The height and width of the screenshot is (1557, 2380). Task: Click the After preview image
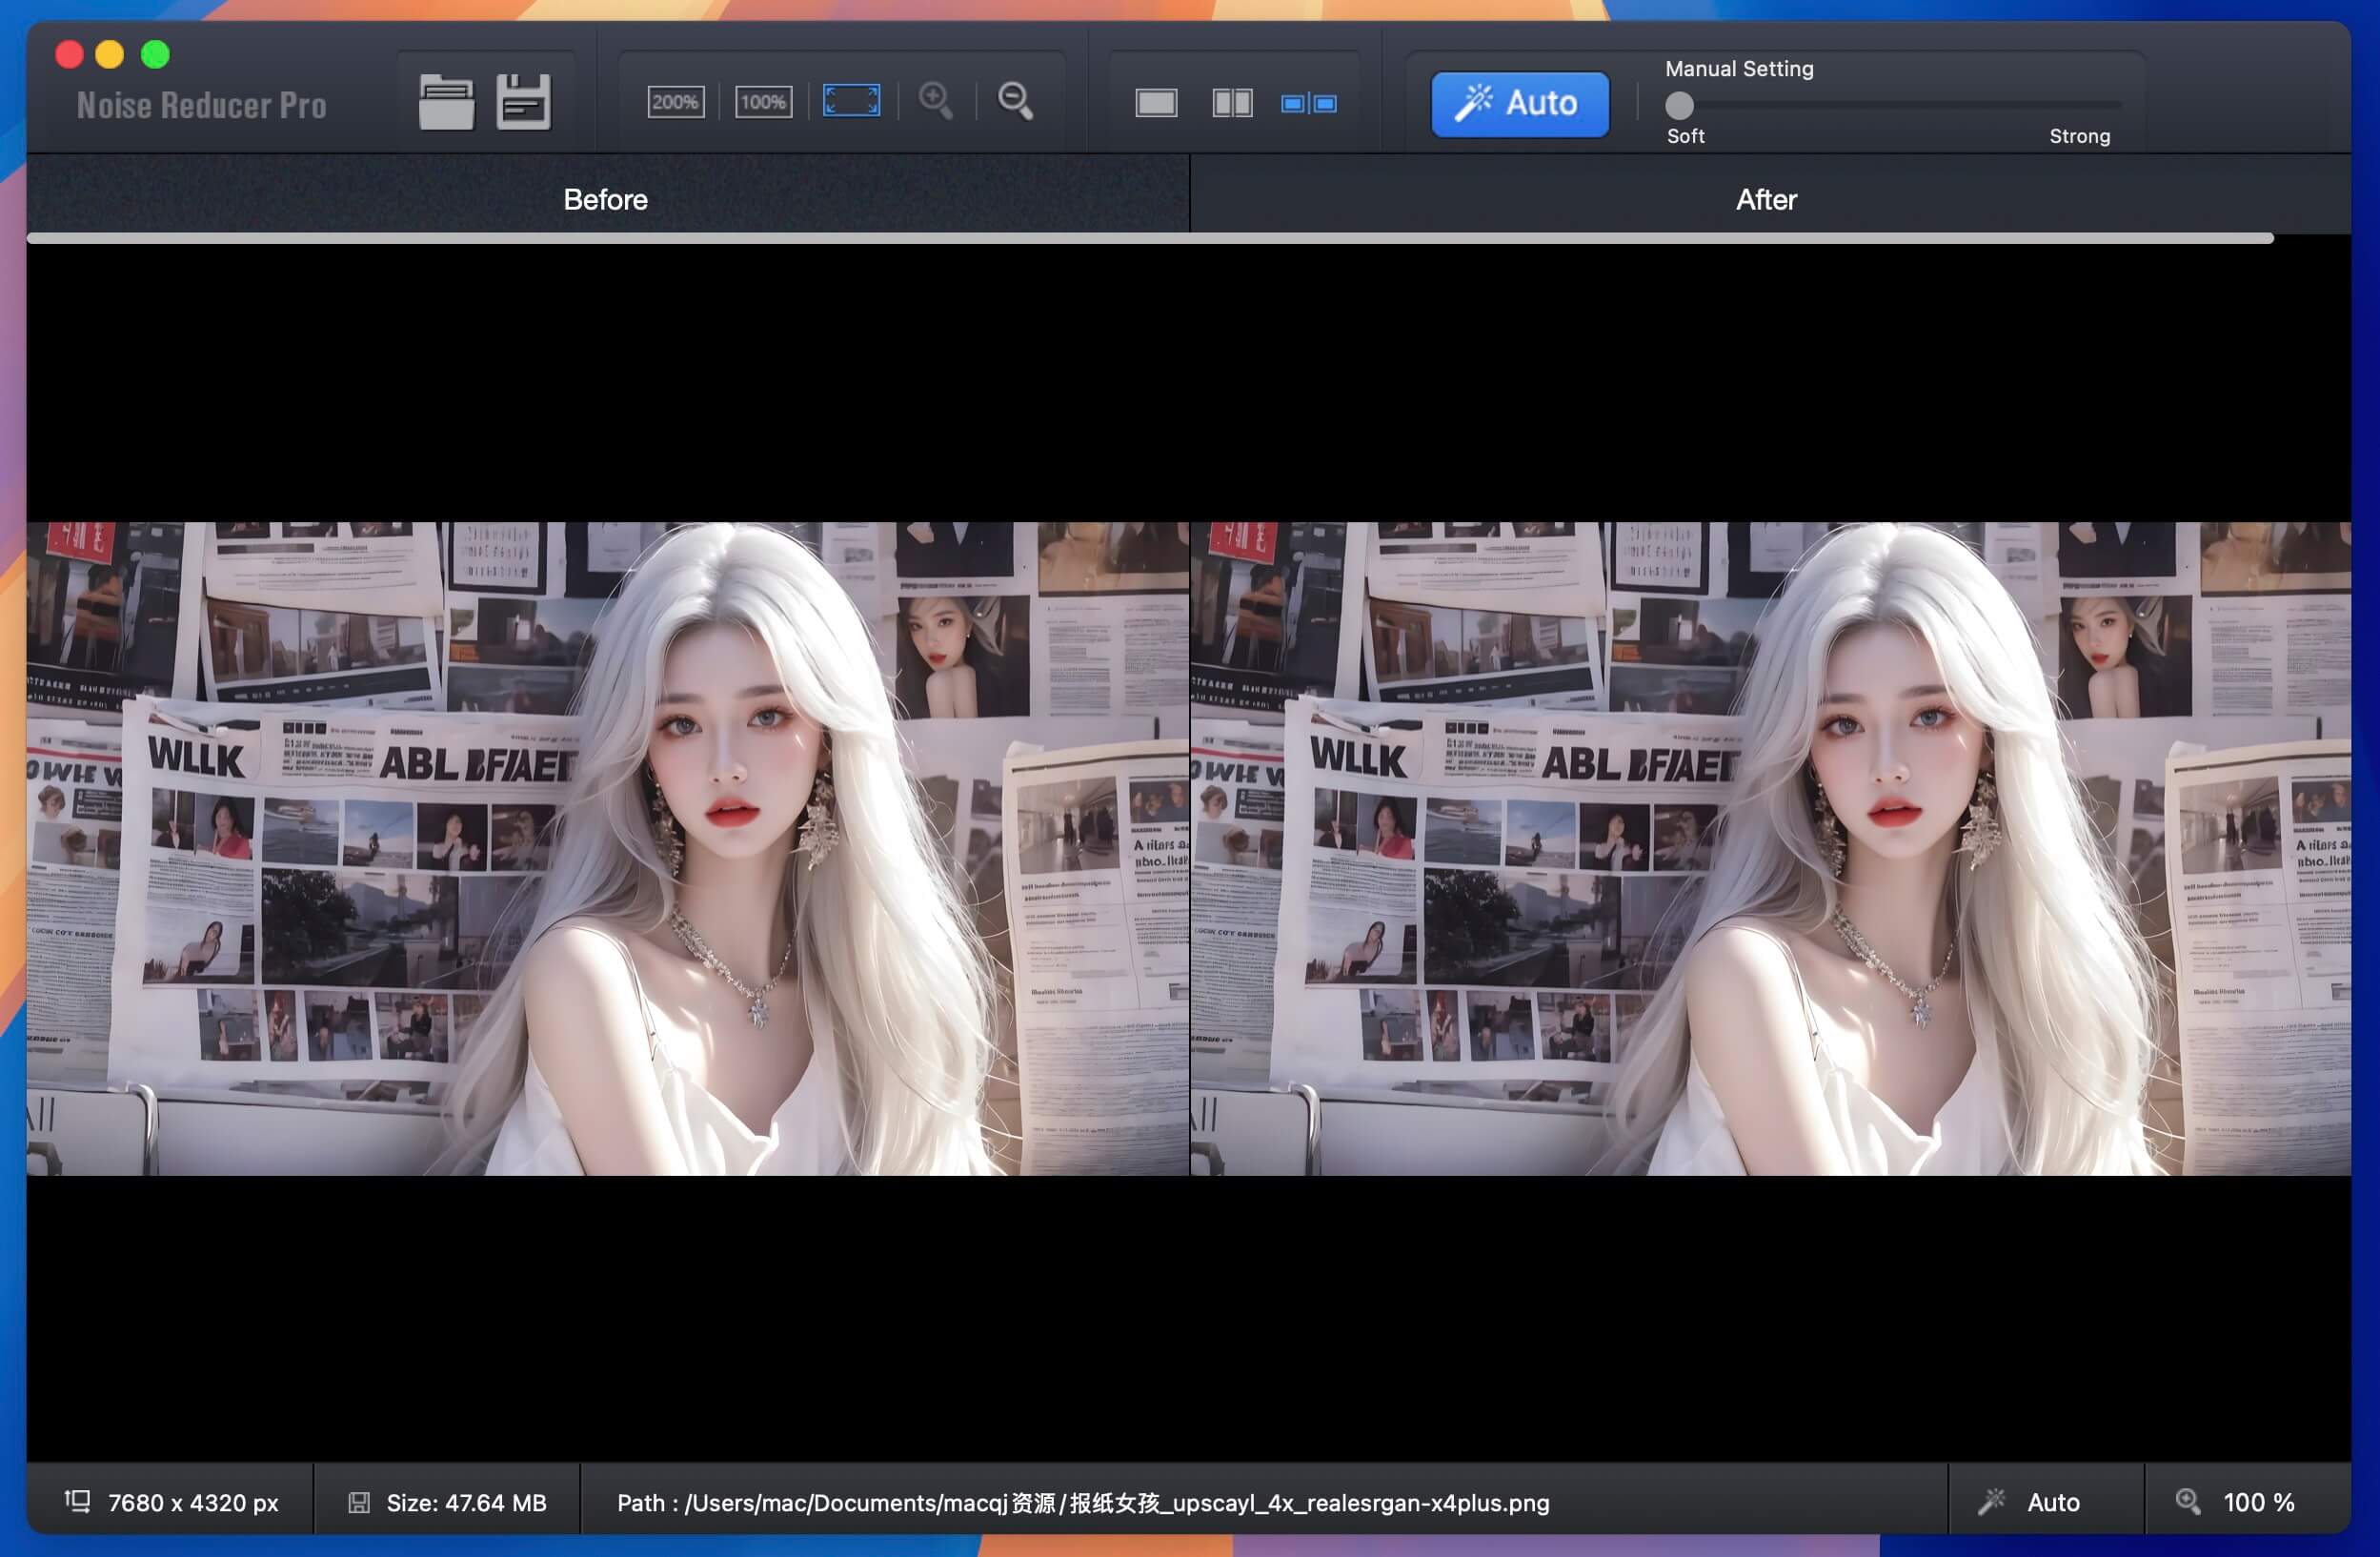click(x=1770, y=848)
